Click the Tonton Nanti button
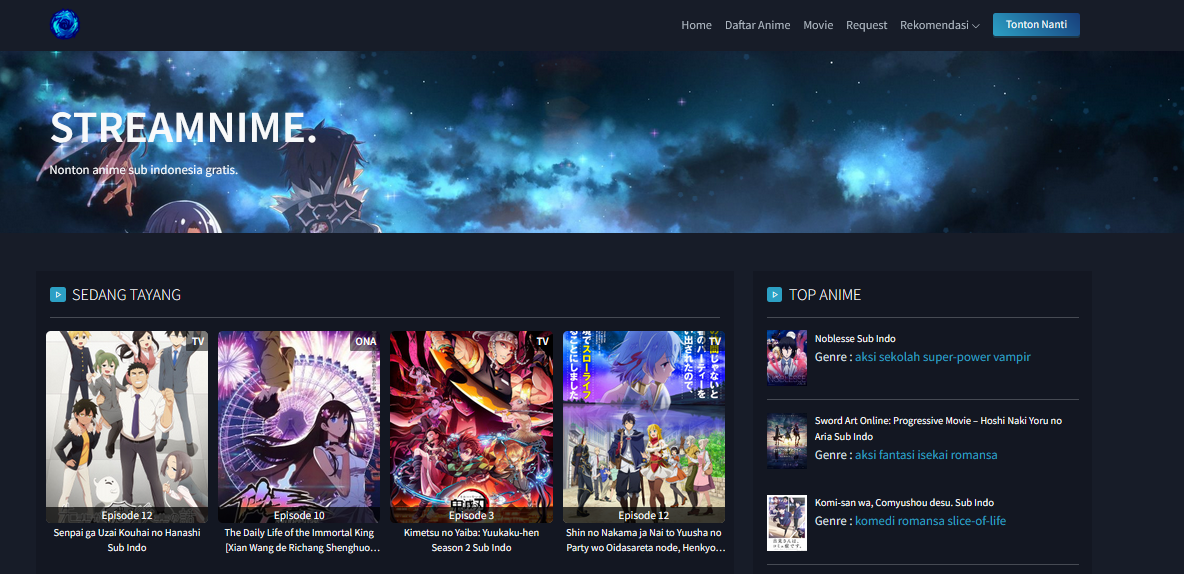 click(x=1036, y=25)
